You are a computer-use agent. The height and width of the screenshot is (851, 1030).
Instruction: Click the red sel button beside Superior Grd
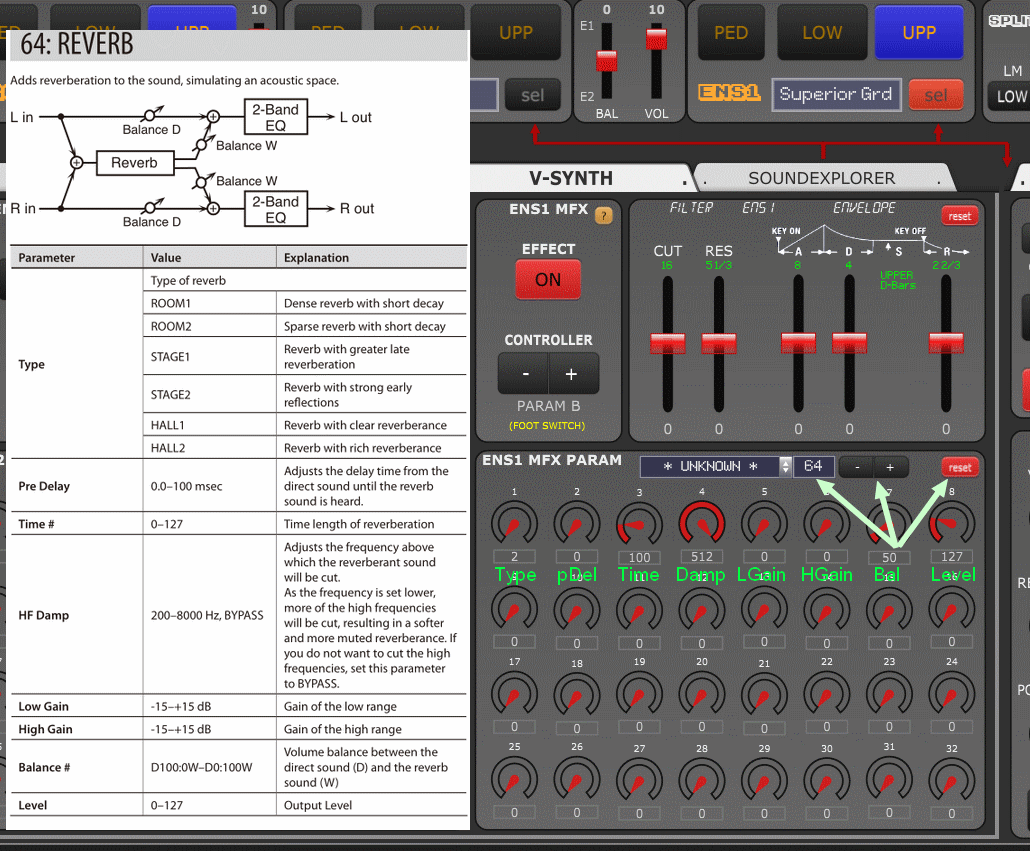(936, 96)
